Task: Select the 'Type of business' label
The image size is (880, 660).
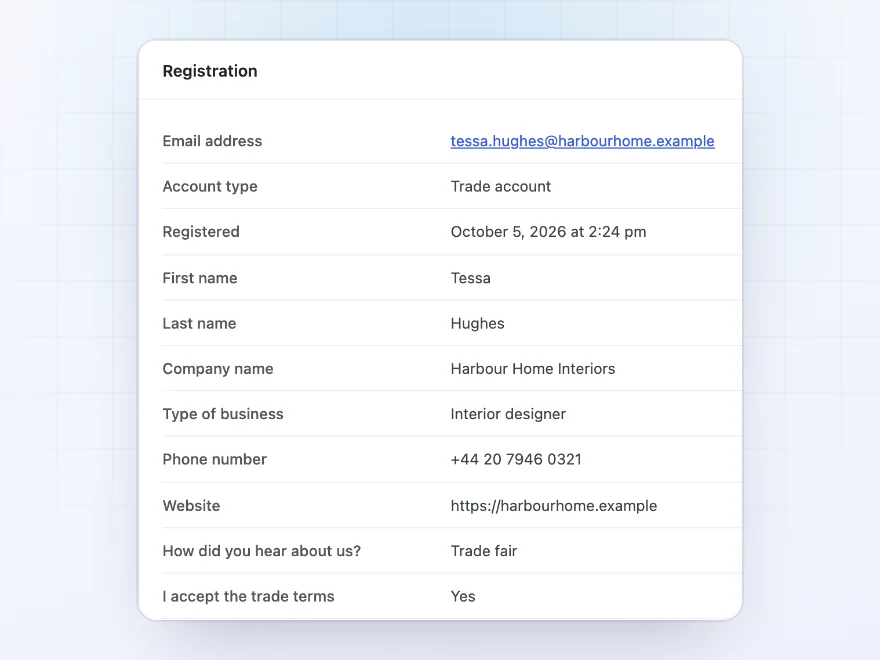Action: click(223, 414)
